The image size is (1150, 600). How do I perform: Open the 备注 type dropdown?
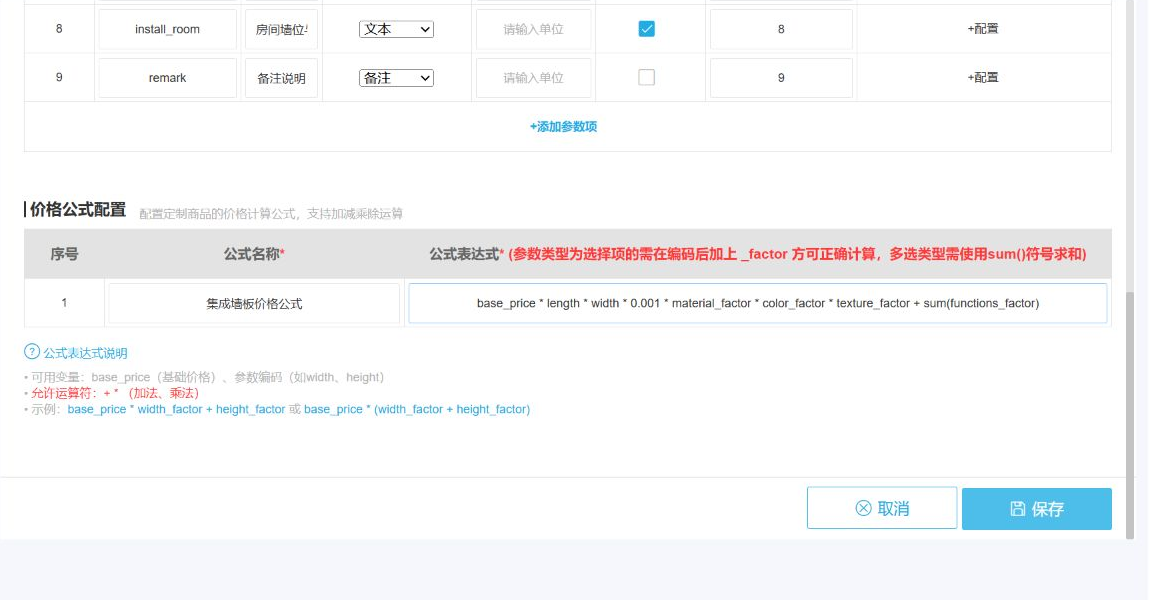tap(396, 78)
